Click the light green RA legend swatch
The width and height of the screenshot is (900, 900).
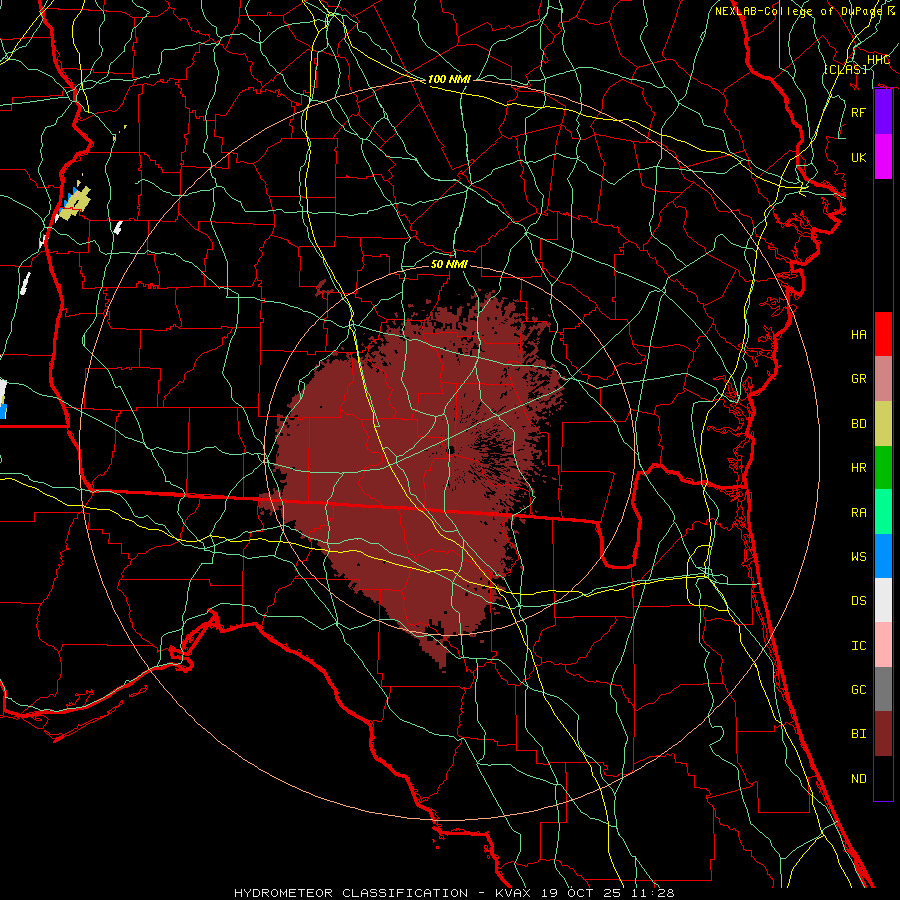[883, 512]
